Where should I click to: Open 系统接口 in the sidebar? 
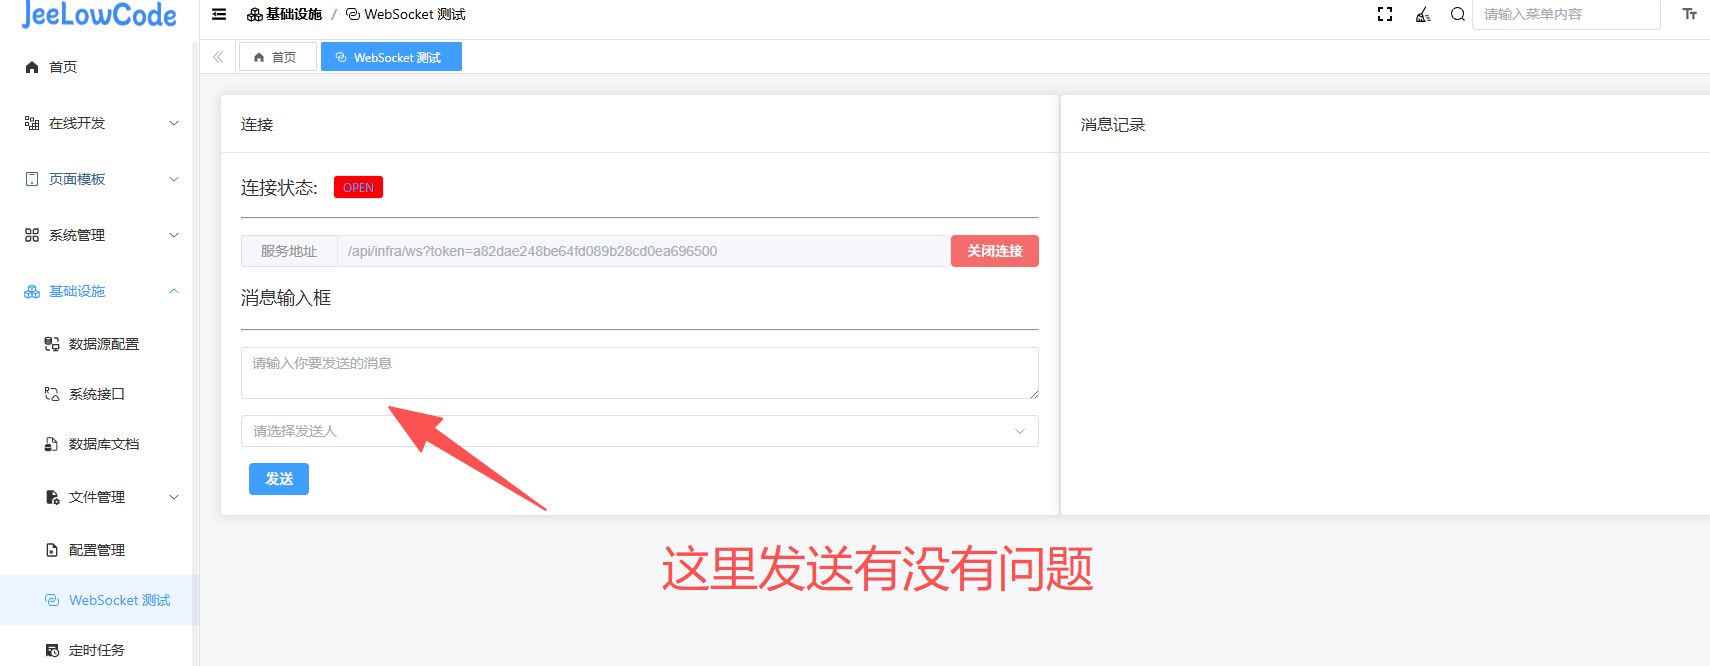[97, 394]
